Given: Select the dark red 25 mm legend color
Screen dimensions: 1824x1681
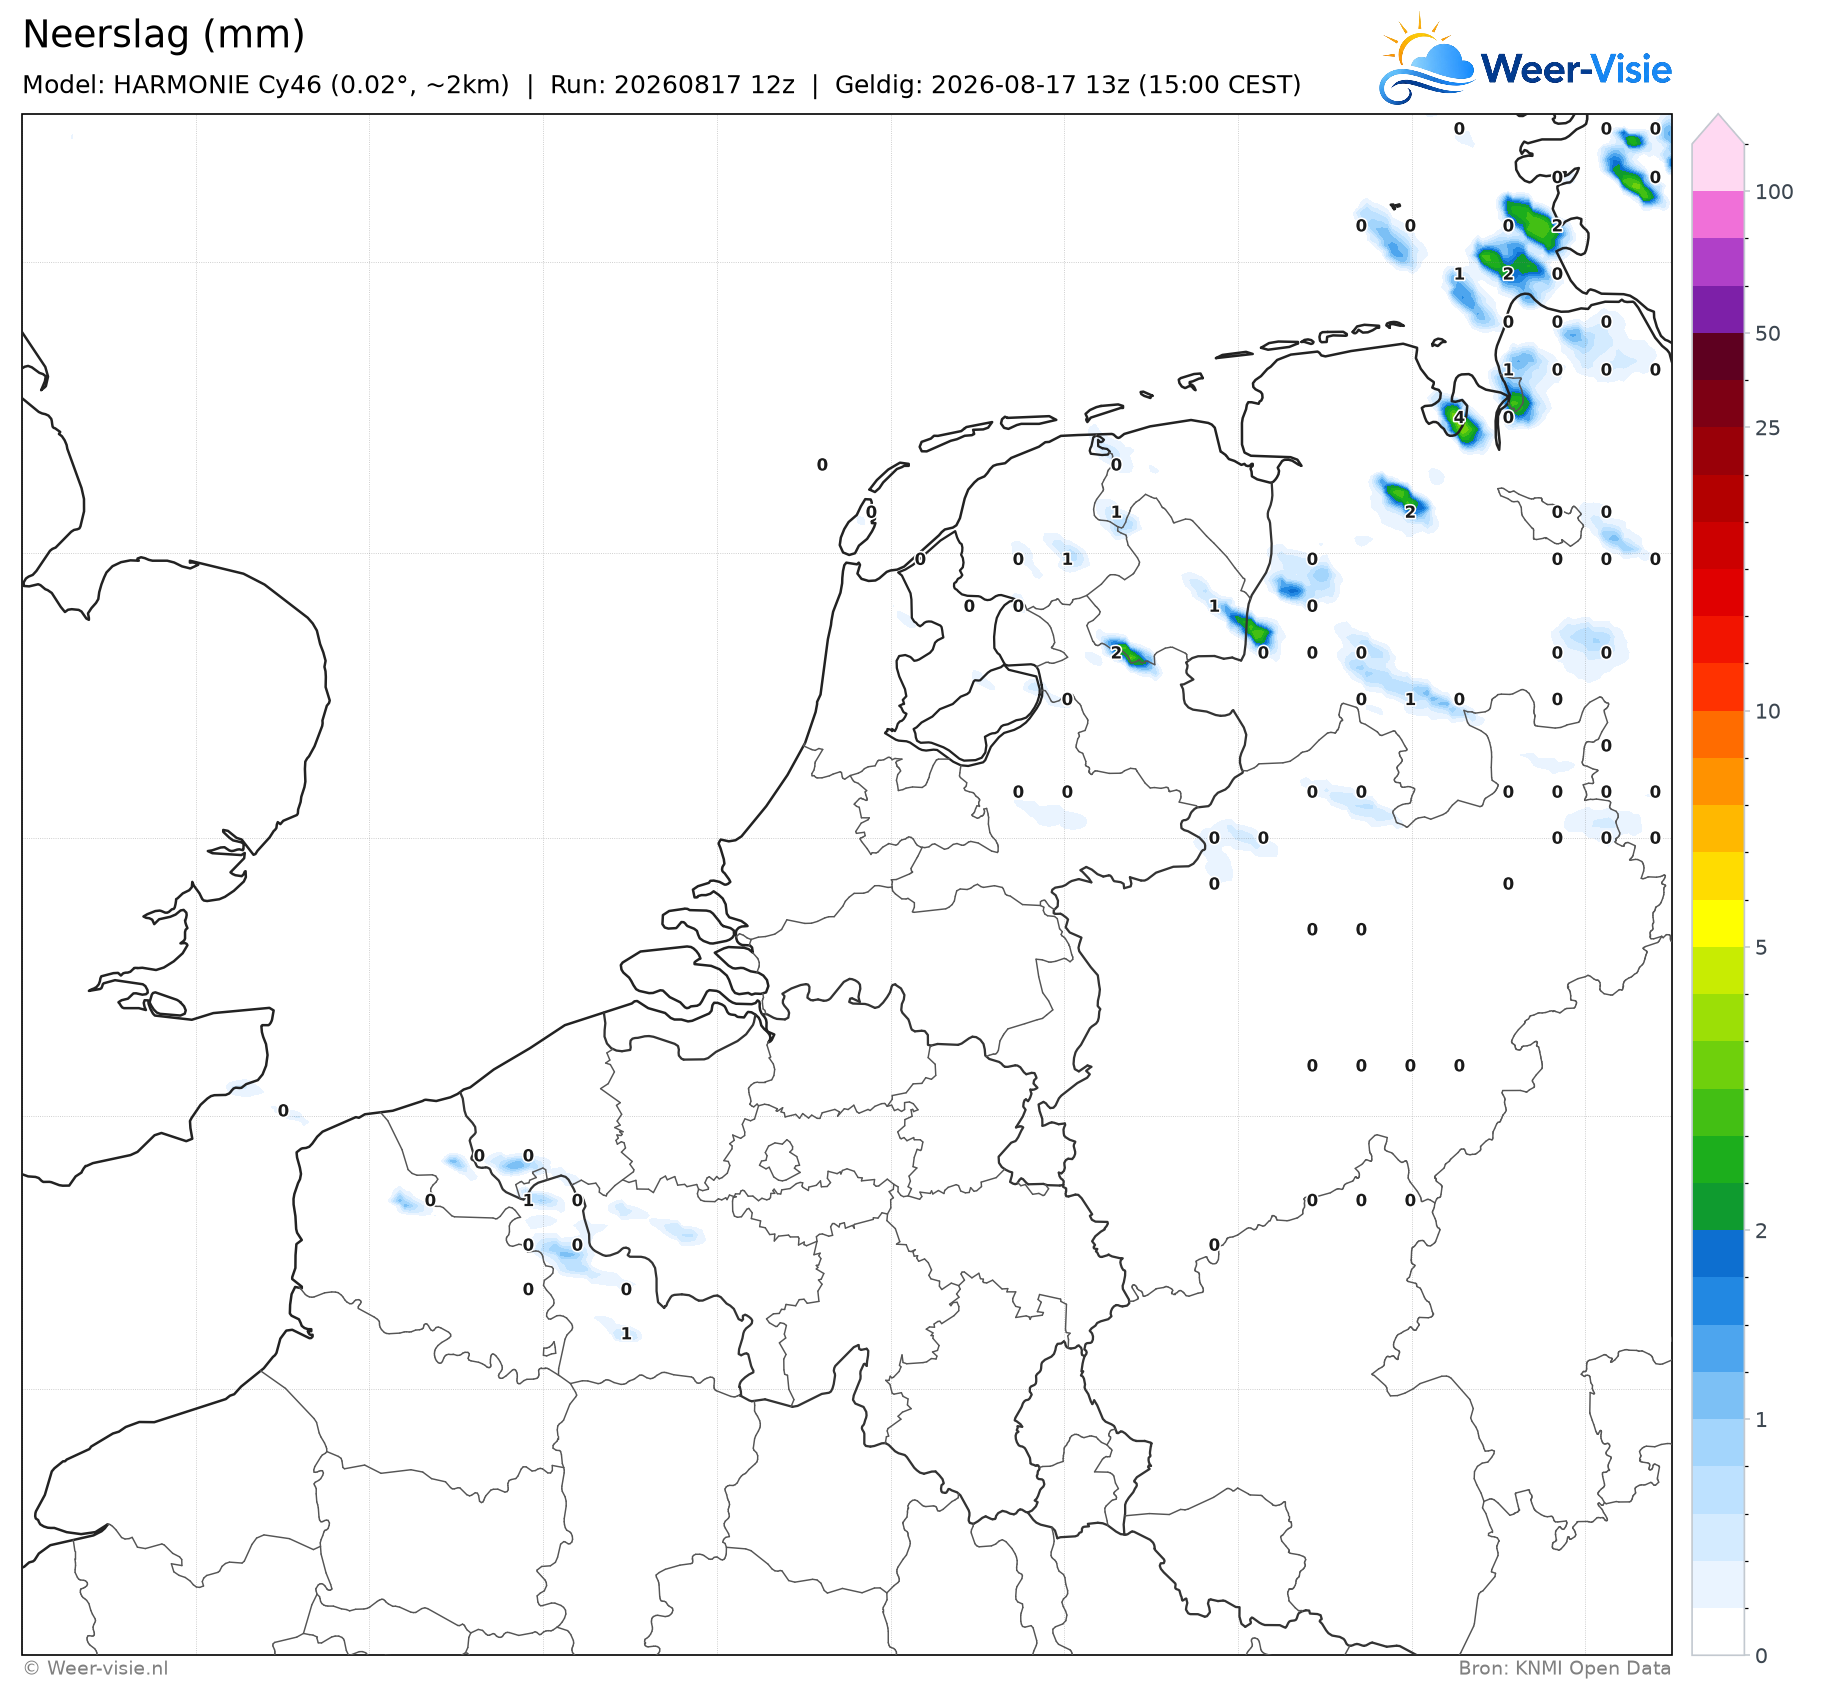Looking at the screenshot, I should (x=1718, y=404).
